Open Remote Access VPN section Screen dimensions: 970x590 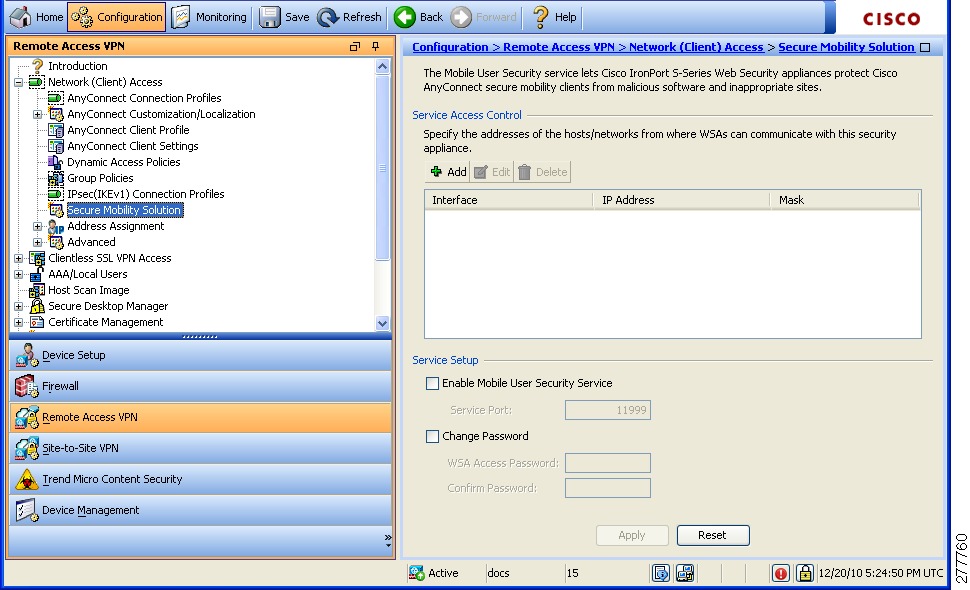tap(200, 417)
